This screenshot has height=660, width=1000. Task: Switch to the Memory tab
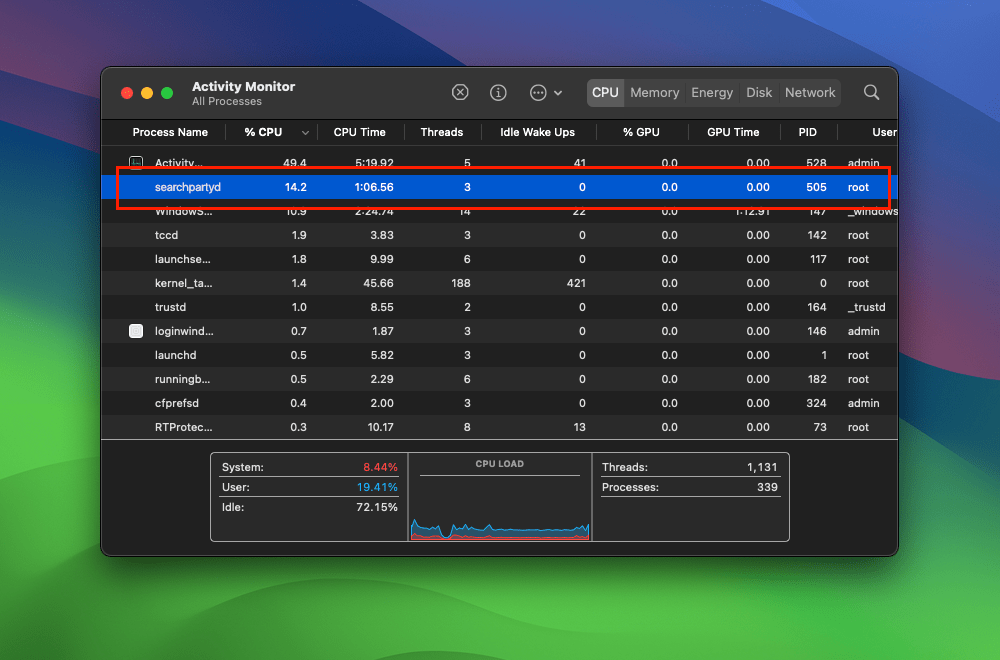(x=655, y=92)
